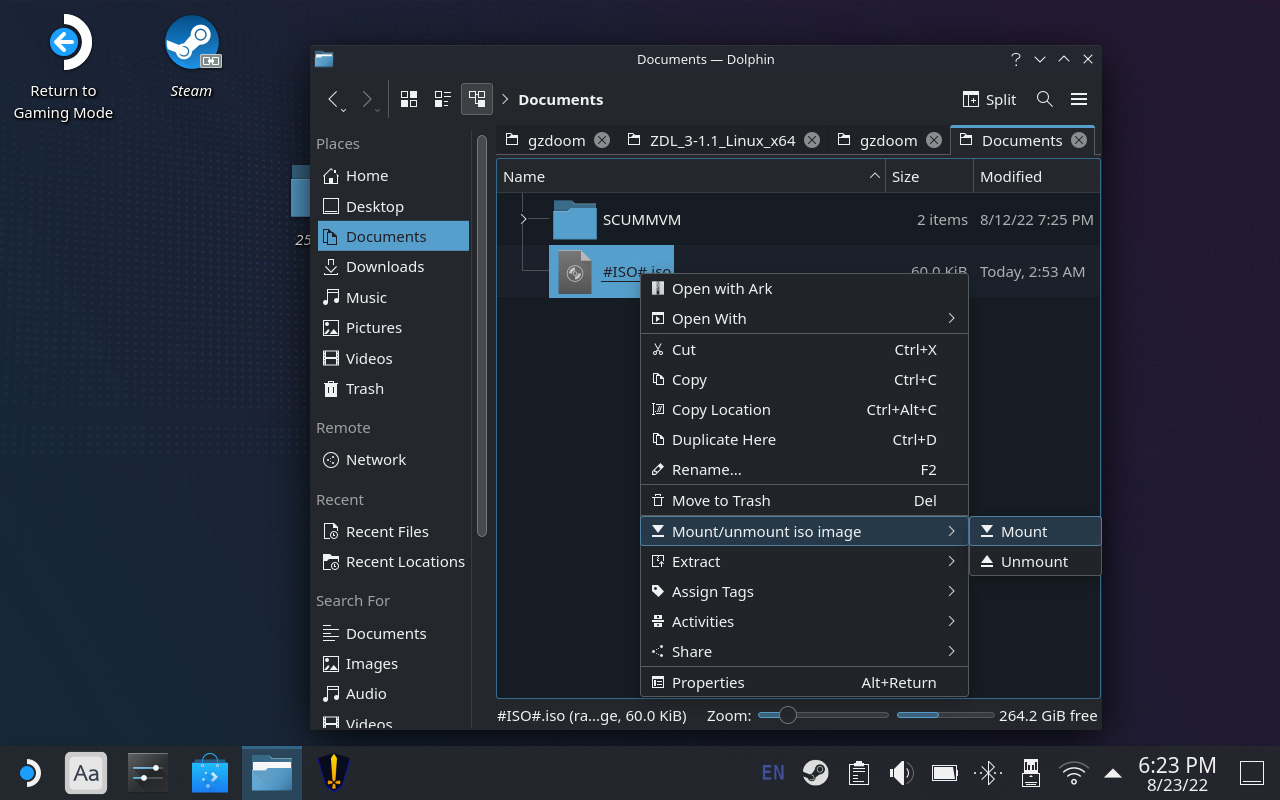
Task: Expand the SCUMMVM folder tree
Action: click(523, 219)
